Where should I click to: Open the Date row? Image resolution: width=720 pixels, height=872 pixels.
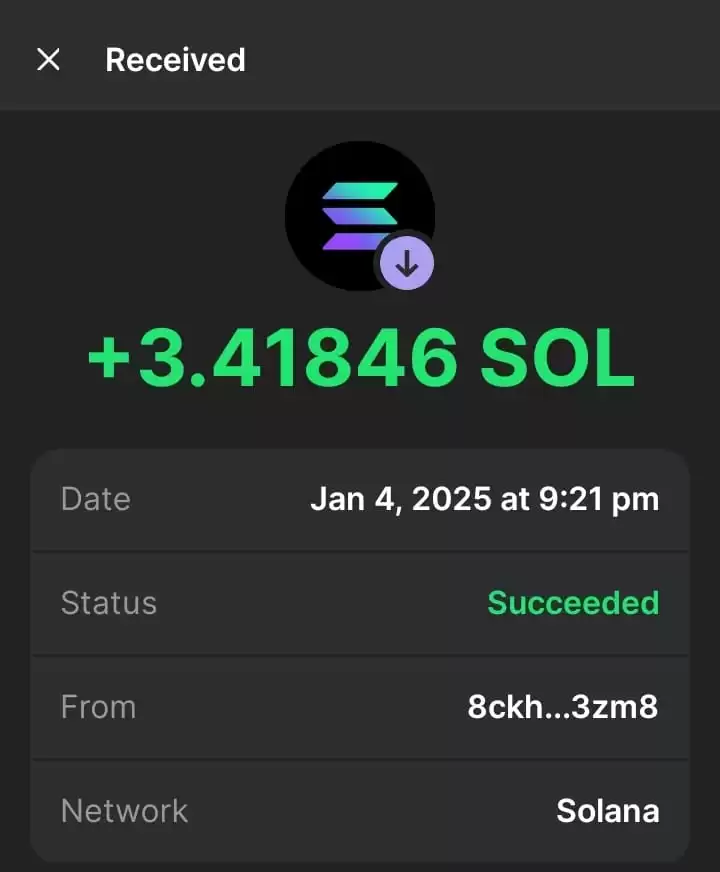click(x=360, y=499)
